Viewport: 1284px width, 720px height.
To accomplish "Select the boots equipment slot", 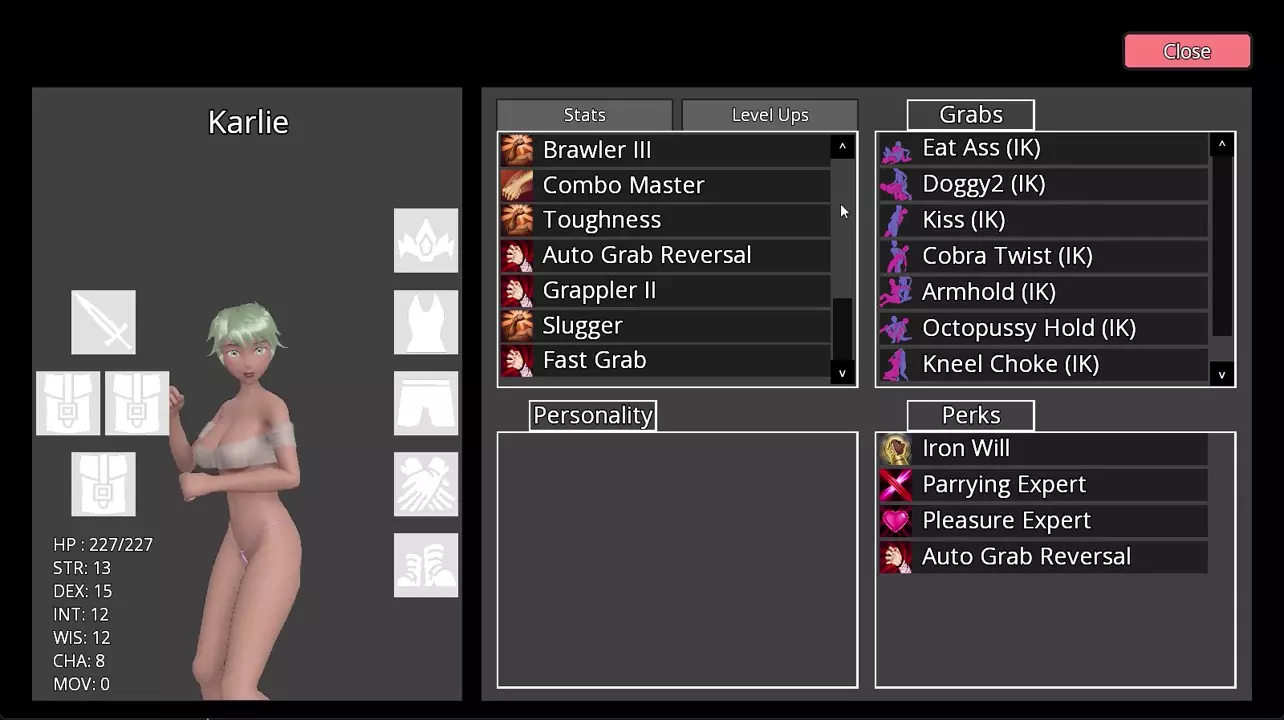I will [426, 565].
